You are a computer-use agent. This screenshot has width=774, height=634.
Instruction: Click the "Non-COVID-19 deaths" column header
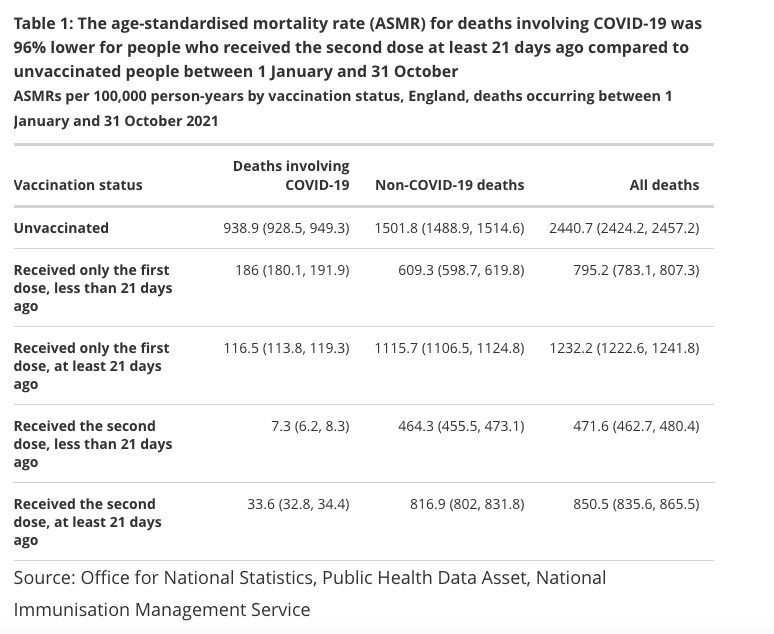click(449, 185)
